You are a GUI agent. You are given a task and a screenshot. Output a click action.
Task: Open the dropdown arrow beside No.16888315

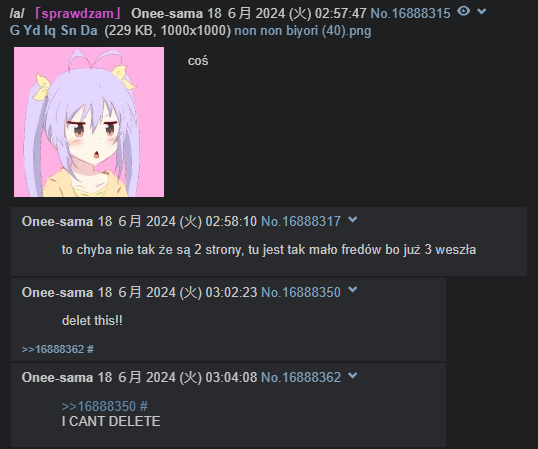pos(482,12)
